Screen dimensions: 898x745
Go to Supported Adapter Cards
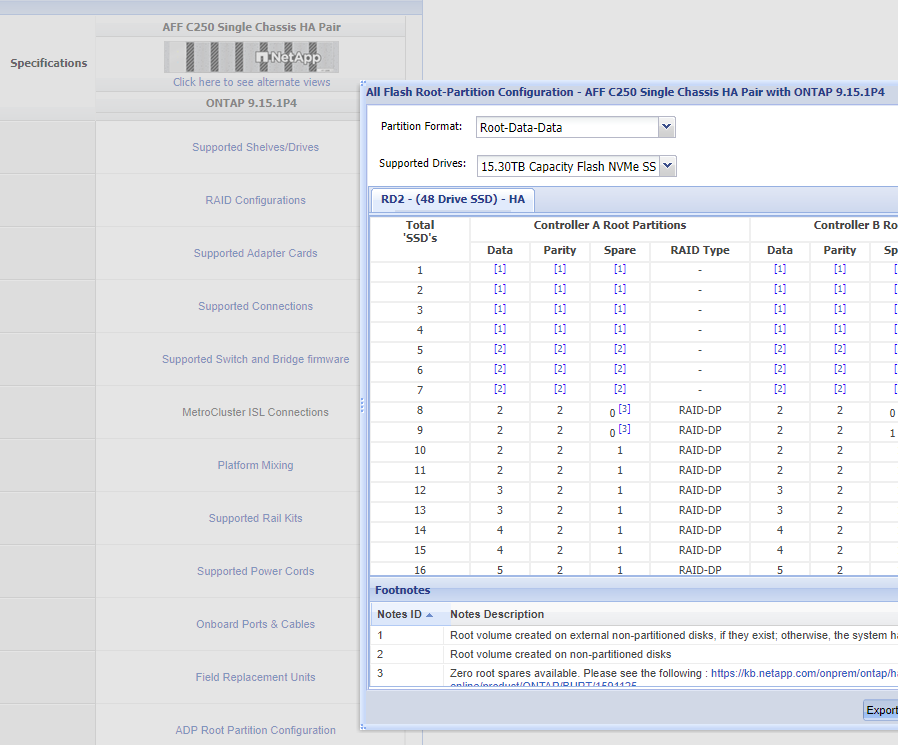pyautogui.click(x=255, y=253)
